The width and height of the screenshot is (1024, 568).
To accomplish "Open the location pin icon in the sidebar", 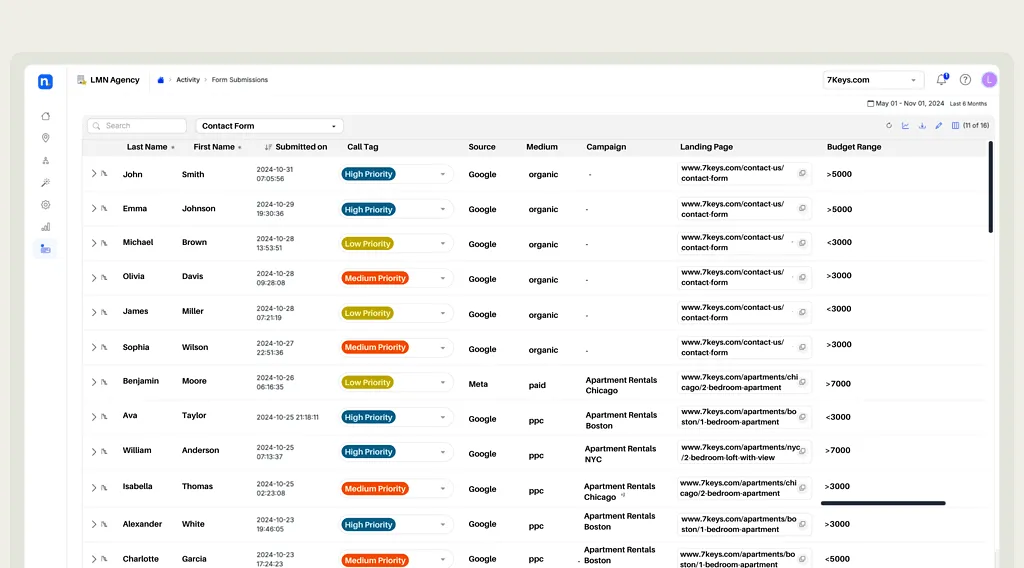I will [x=46, y=138].
